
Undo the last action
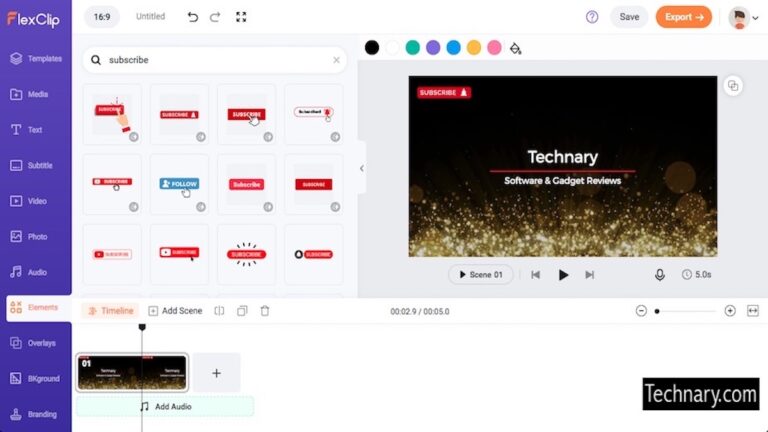pyautogui.click(x=193, y=17)
